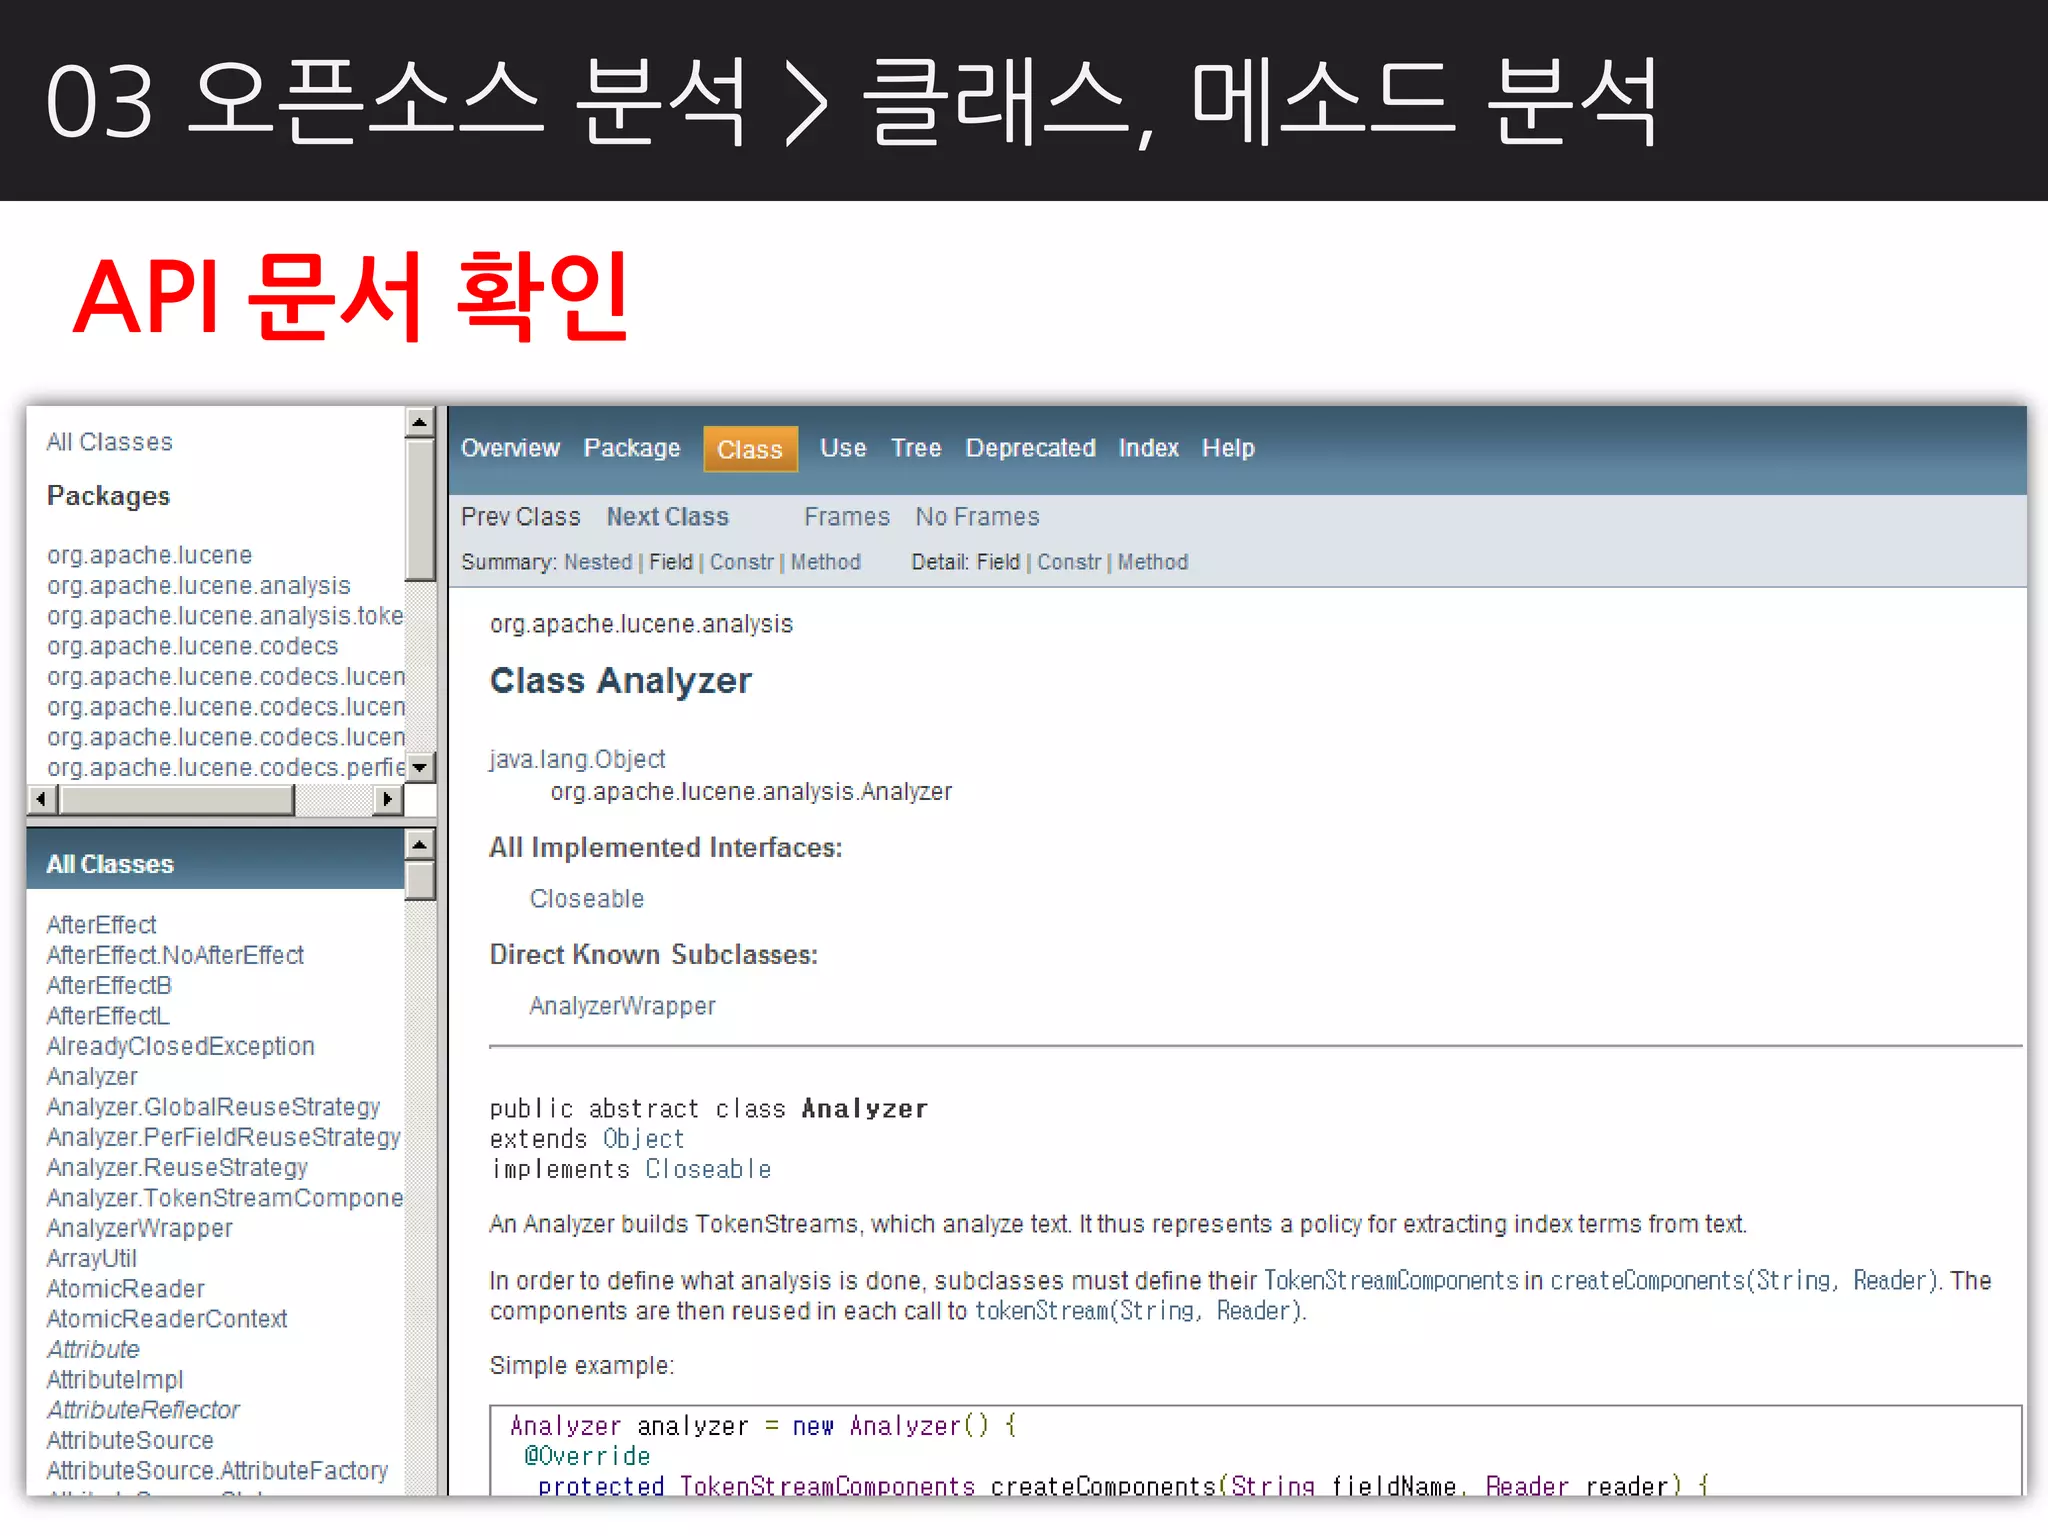Open AttributeSource class
The height and width of the screenshot is (1536, 2048).
coord(130,1441)
